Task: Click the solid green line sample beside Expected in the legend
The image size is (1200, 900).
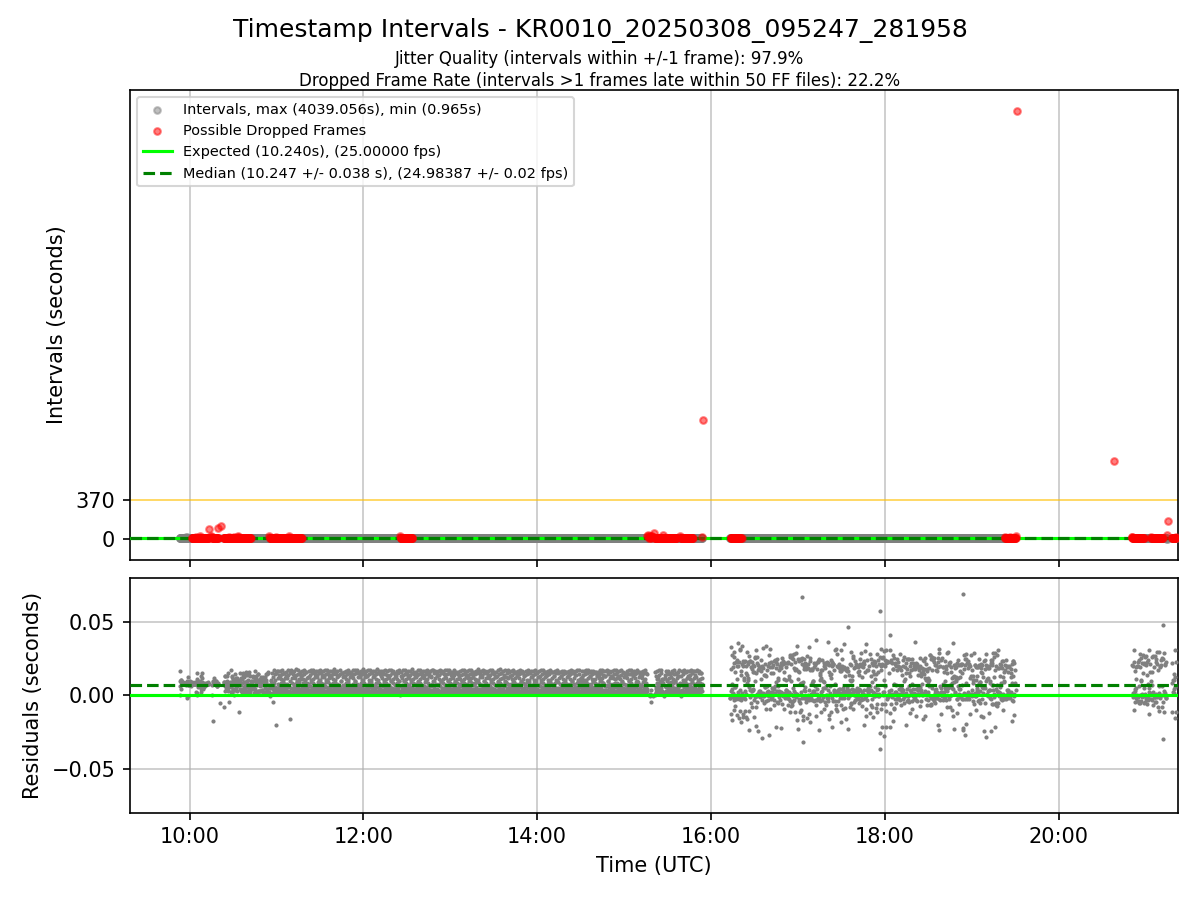Action: [x=157, y=151]
